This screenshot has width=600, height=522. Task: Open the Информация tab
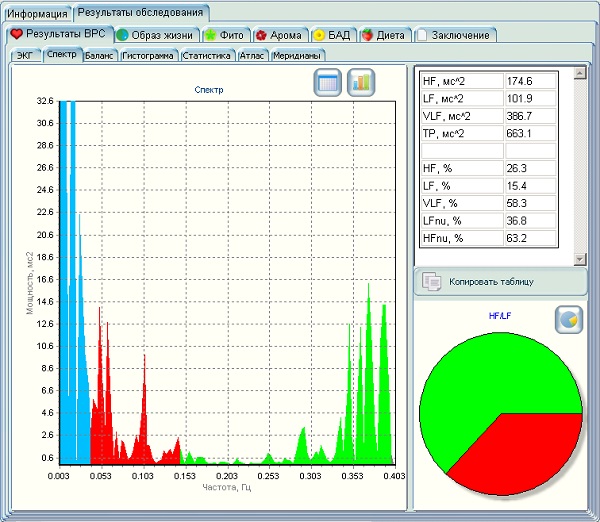click(37, 14)
